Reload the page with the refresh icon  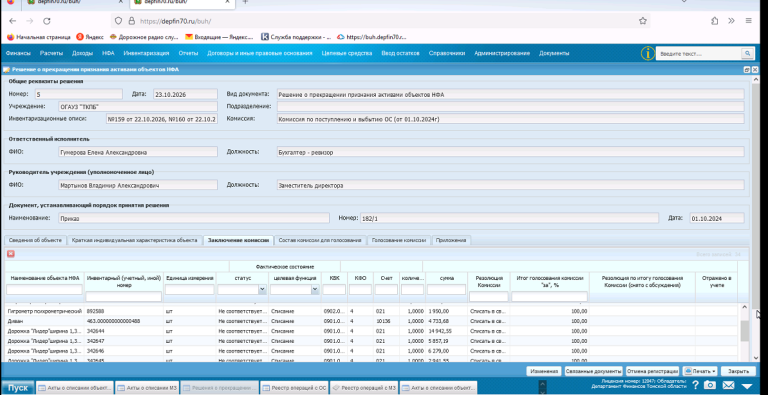pos(47,21)
